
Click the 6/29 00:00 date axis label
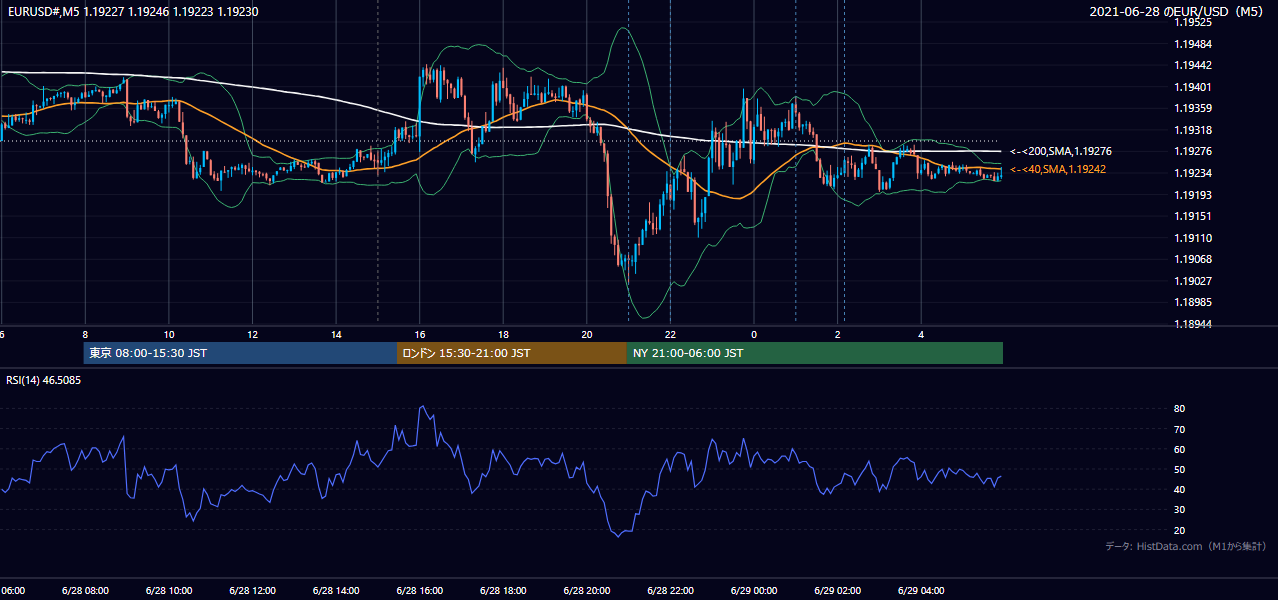pos(754,590)
